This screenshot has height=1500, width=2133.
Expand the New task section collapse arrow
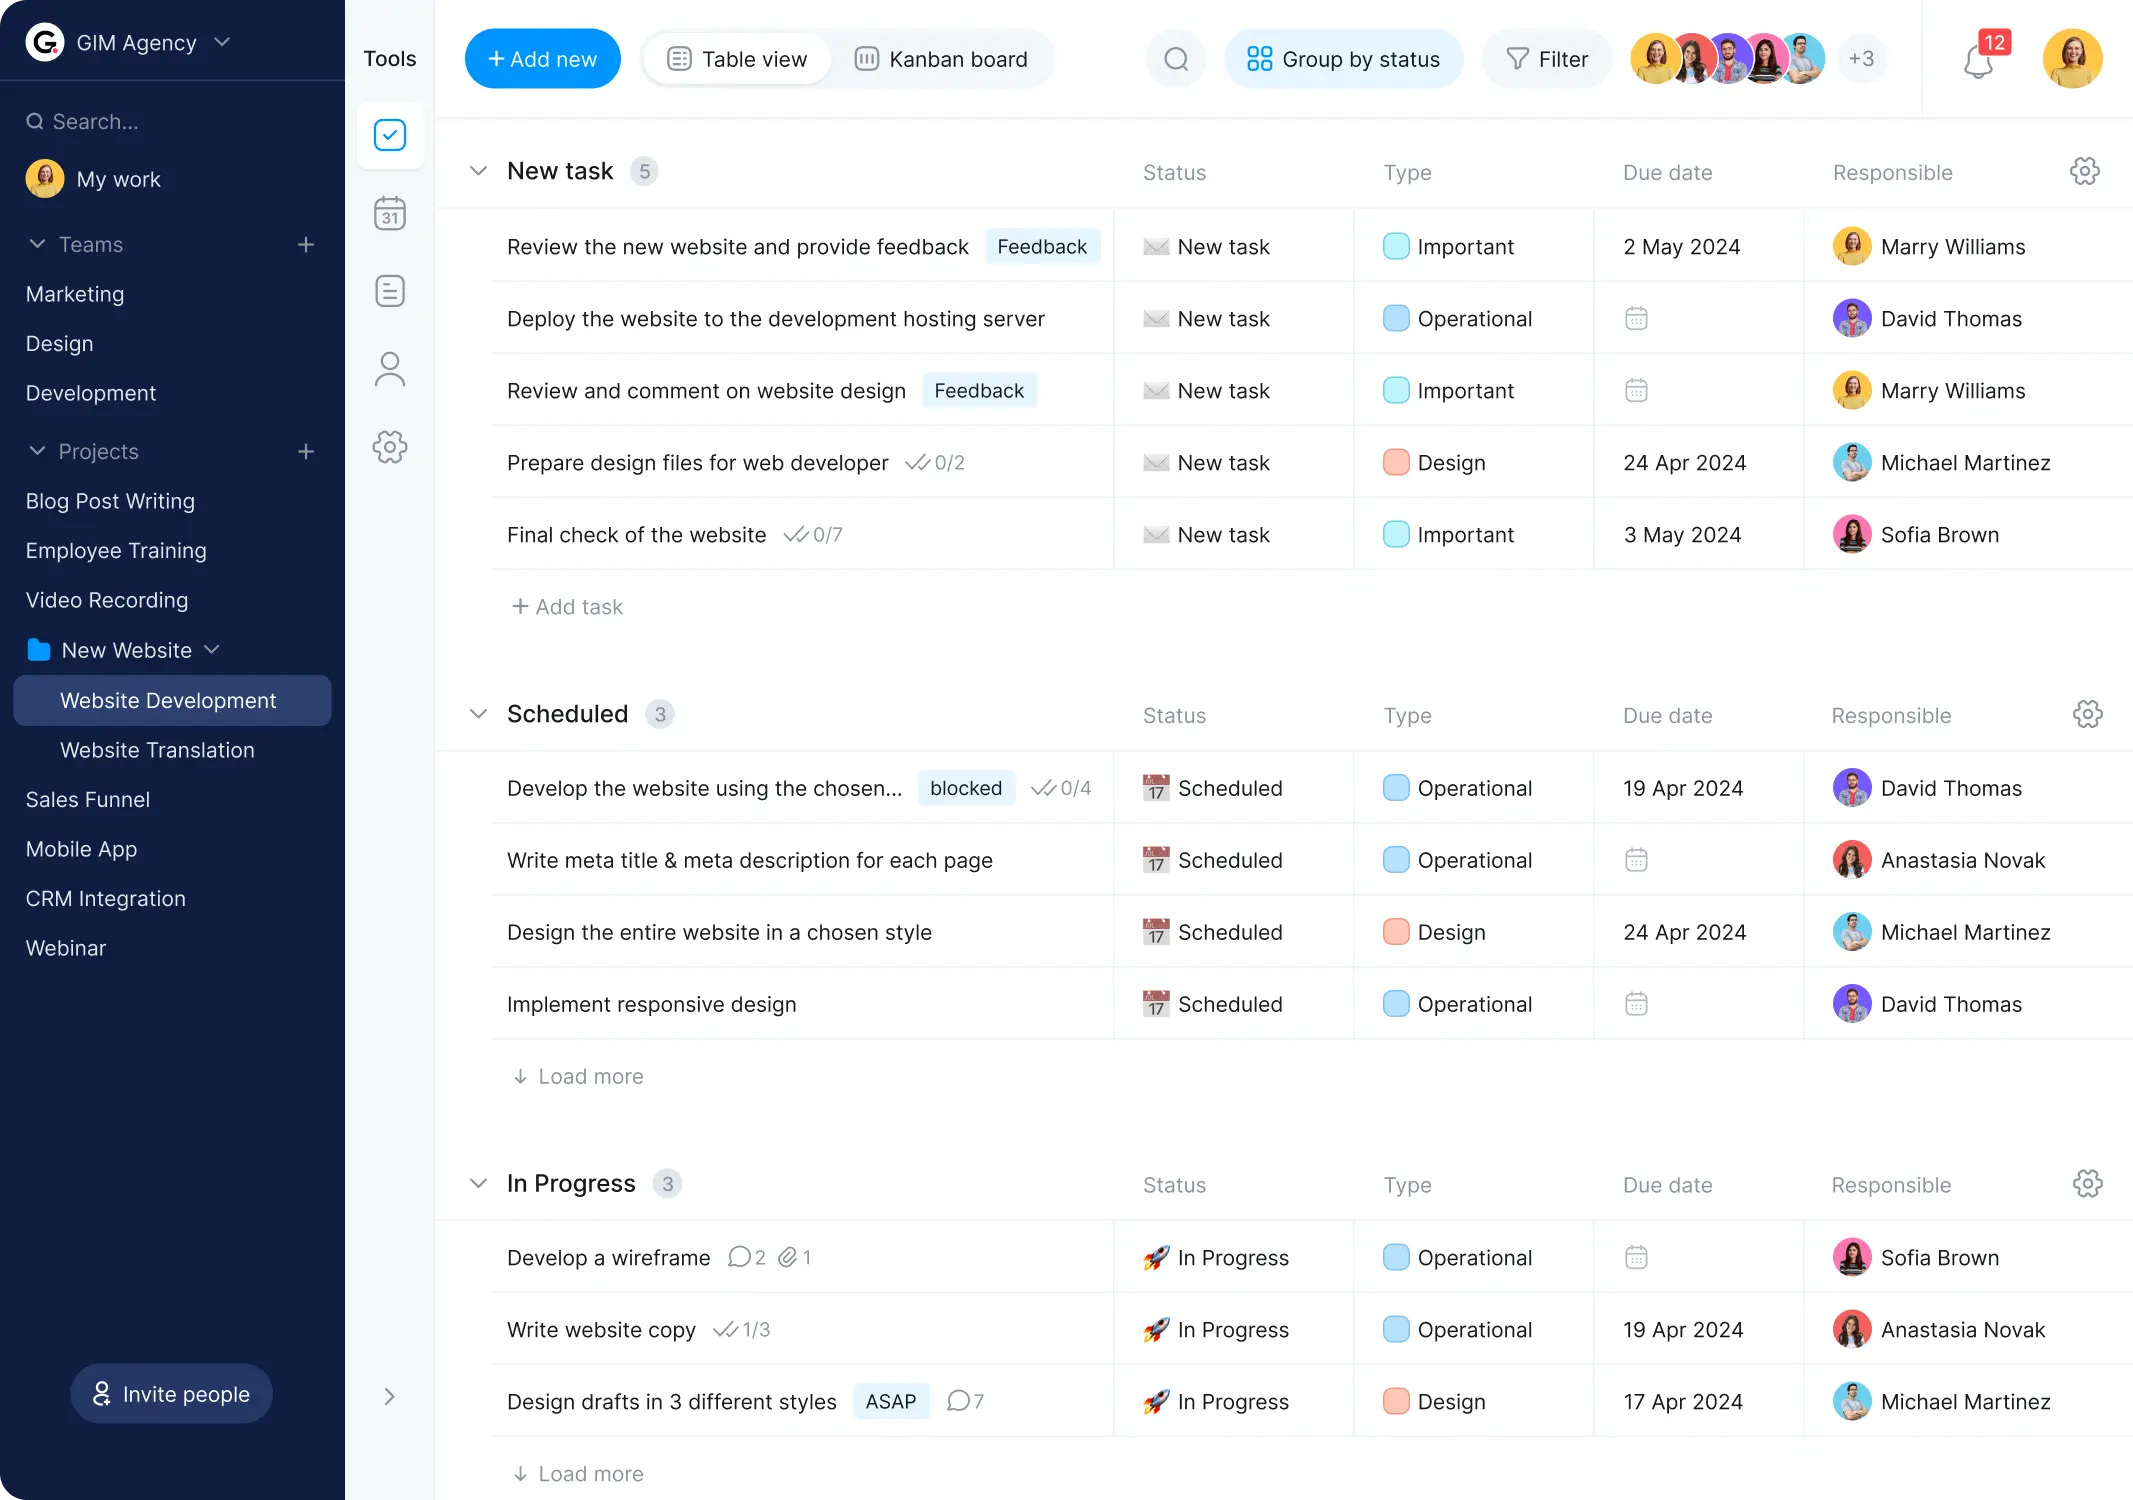(x=476, y=170)
